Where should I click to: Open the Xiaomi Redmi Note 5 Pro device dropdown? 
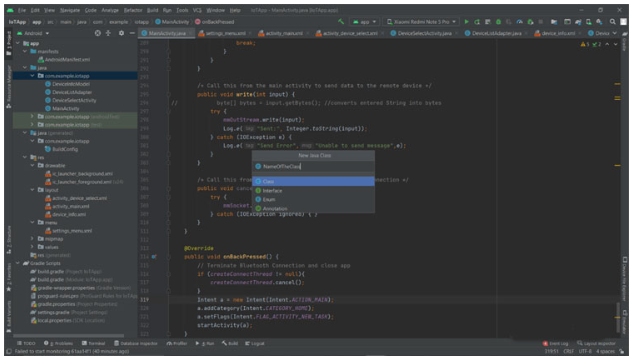pos(422,22)
